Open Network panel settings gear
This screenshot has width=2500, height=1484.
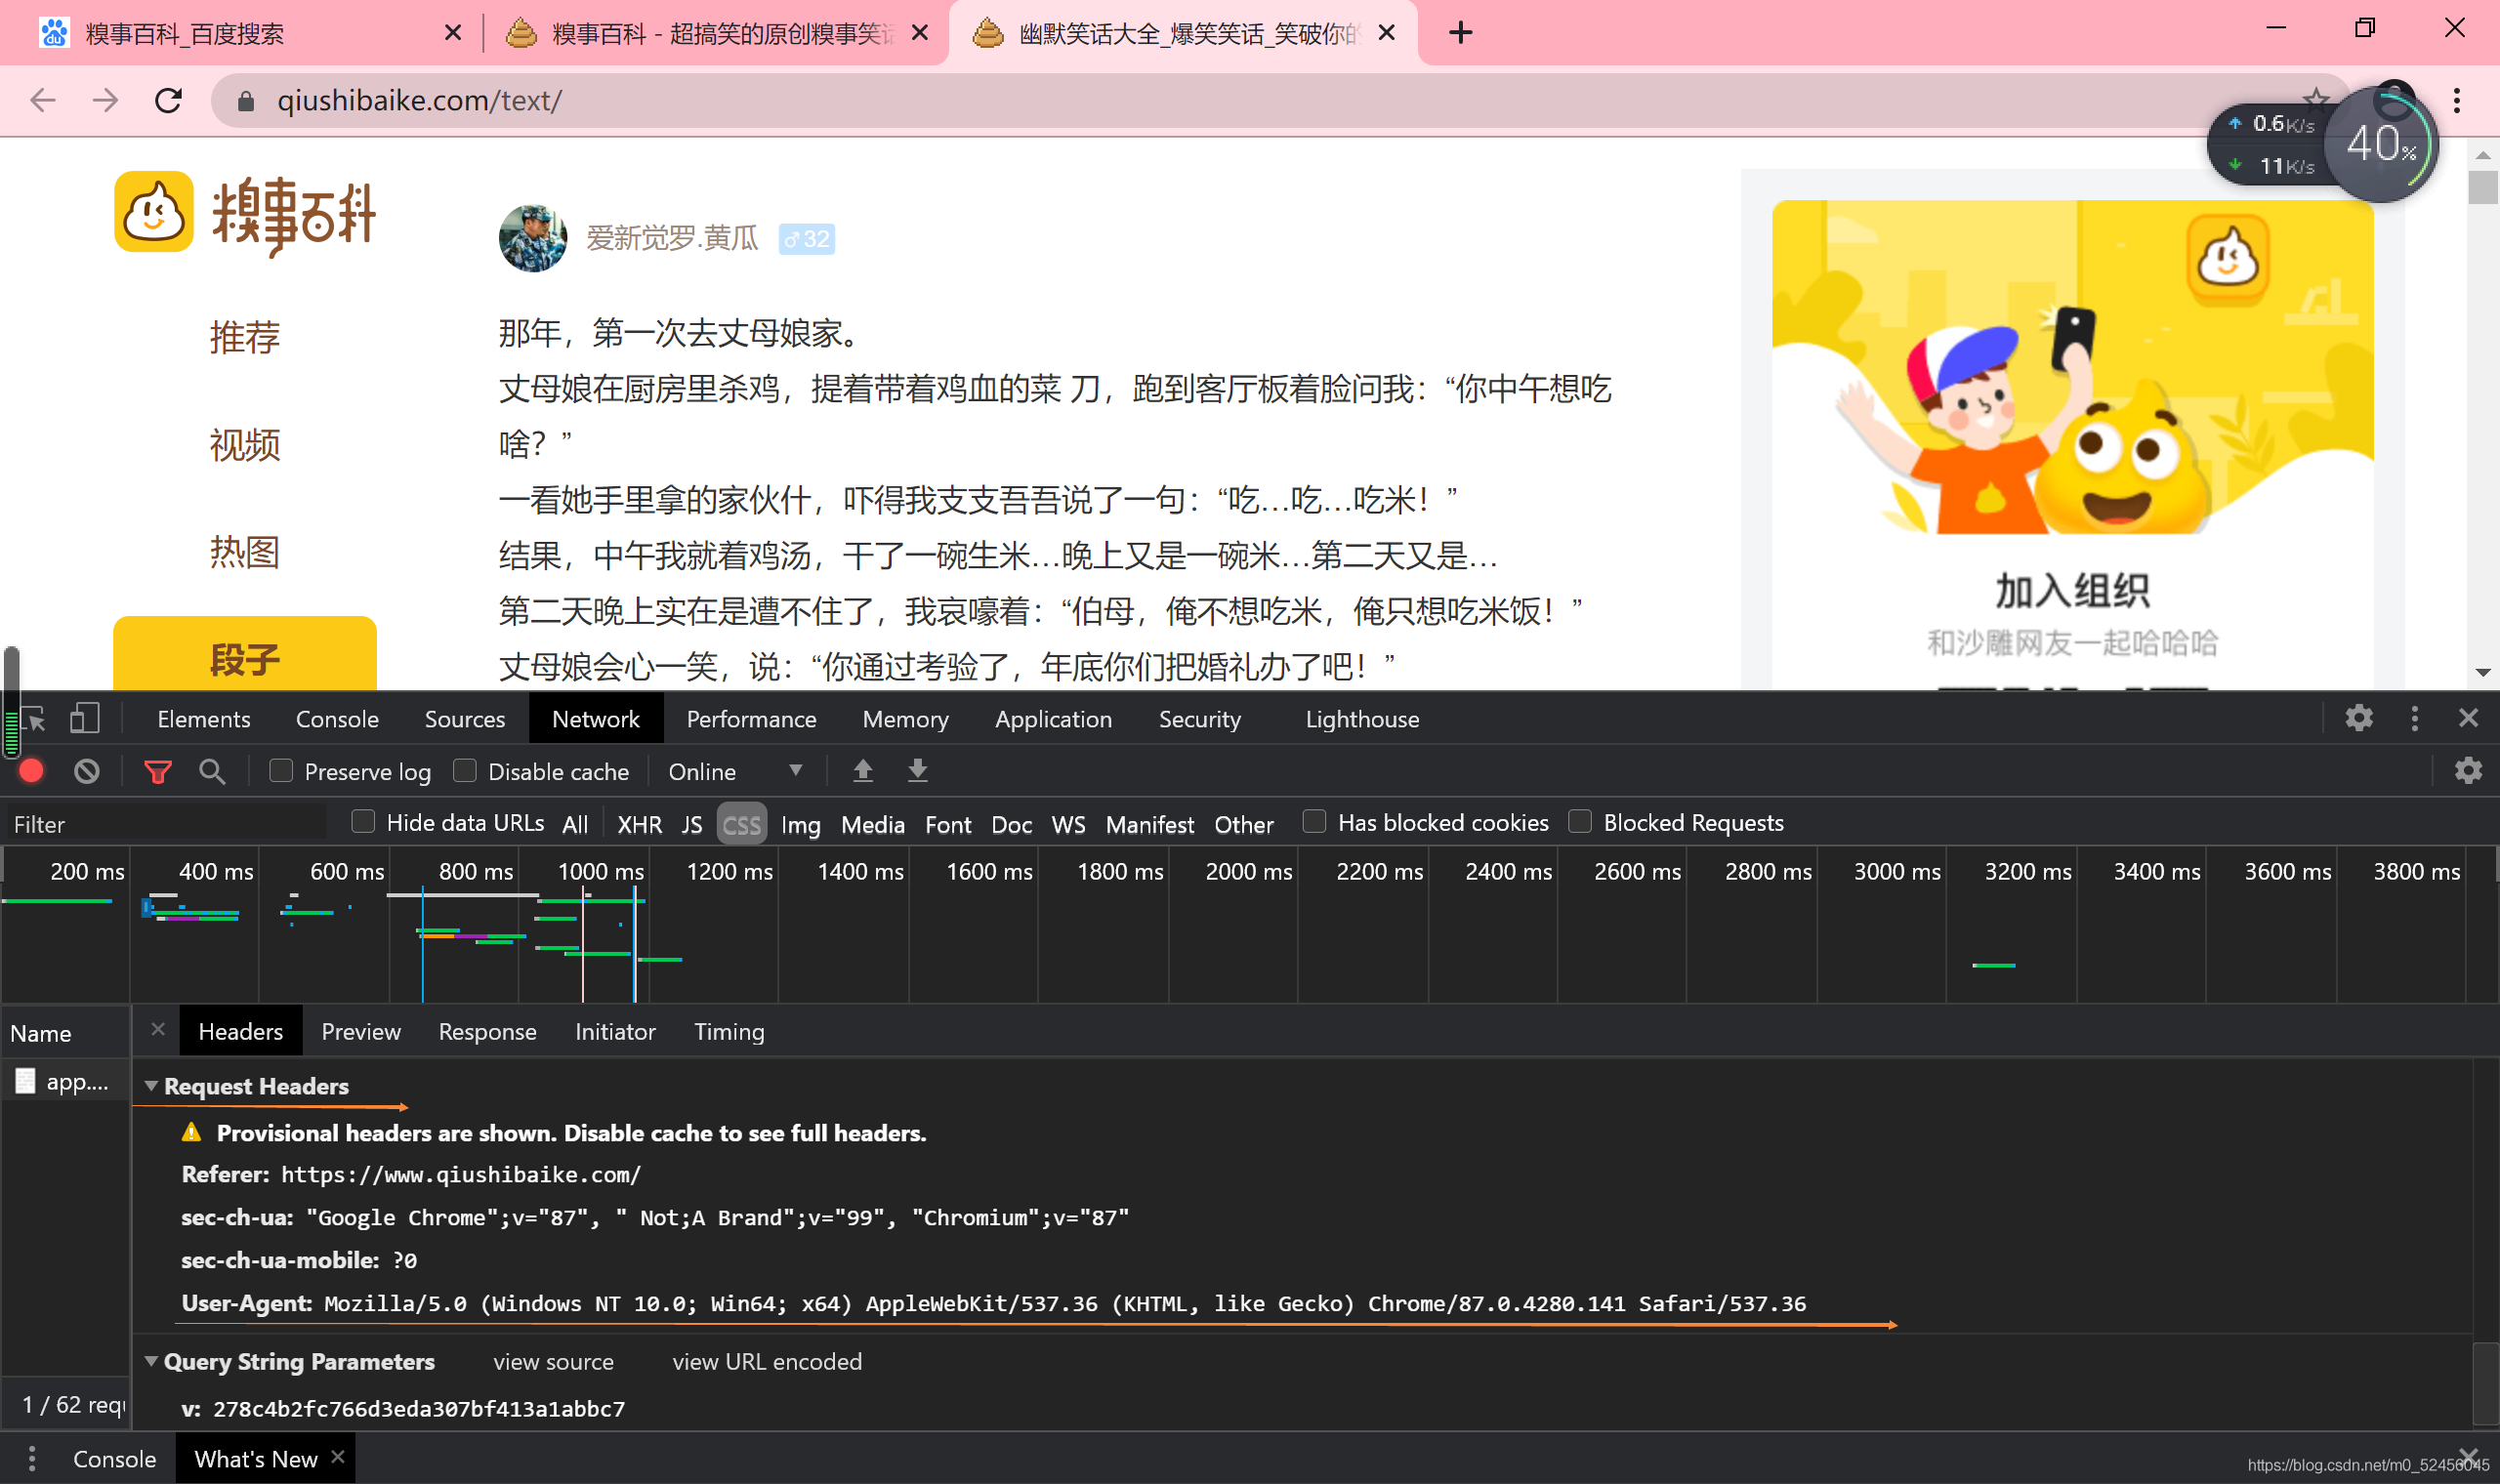pyautogui.click(x=2468, y=770)
